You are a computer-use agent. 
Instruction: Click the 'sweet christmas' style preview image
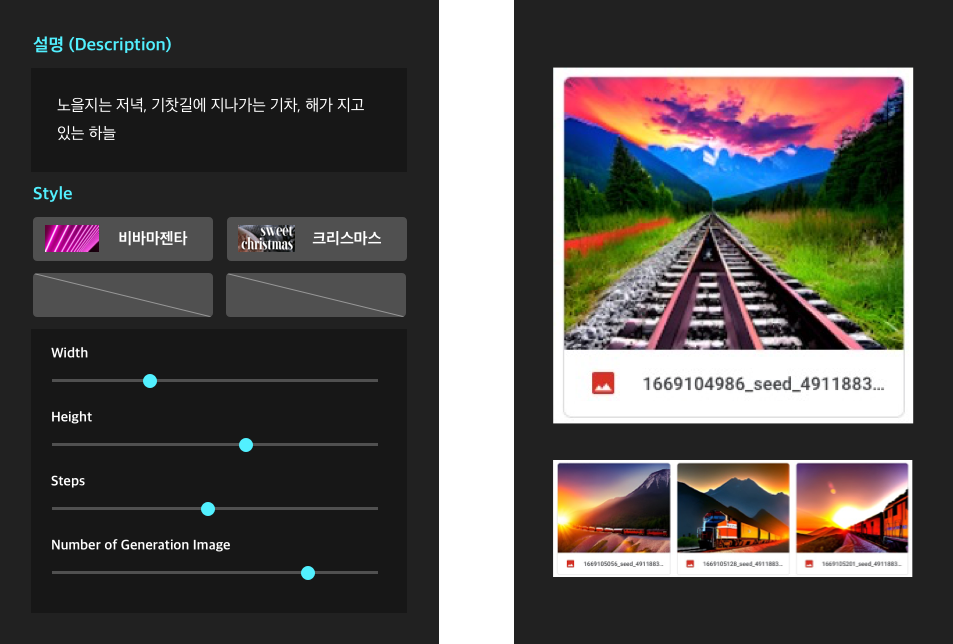pos(266,239)
